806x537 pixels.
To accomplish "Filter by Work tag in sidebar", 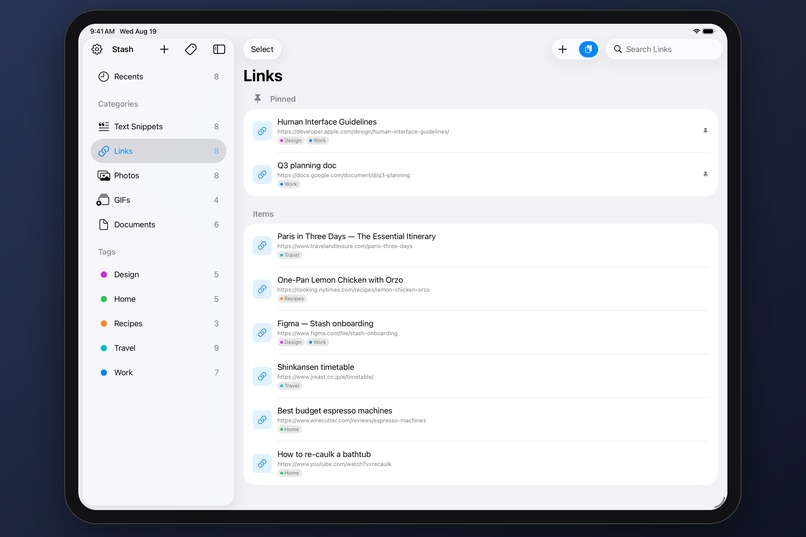I will (x=158, y=373).
